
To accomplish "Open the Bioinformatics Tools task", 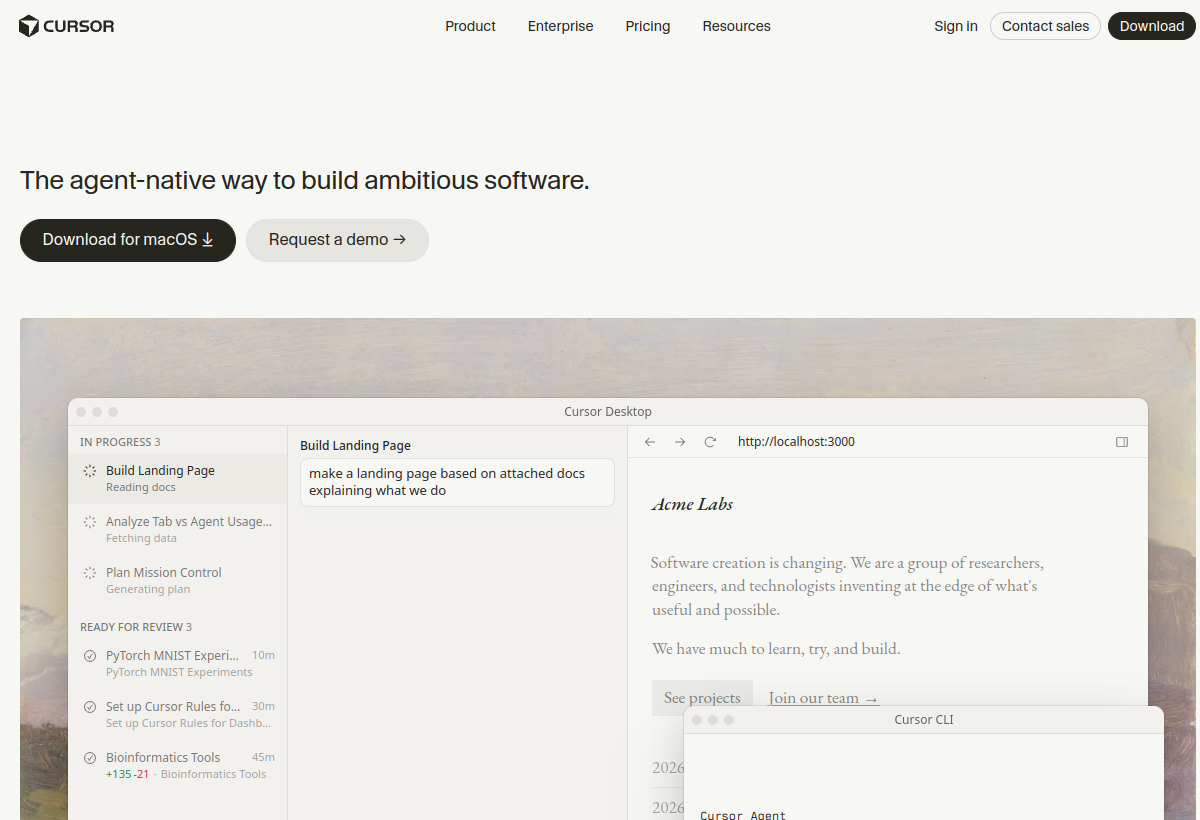I will click(178, 765).
